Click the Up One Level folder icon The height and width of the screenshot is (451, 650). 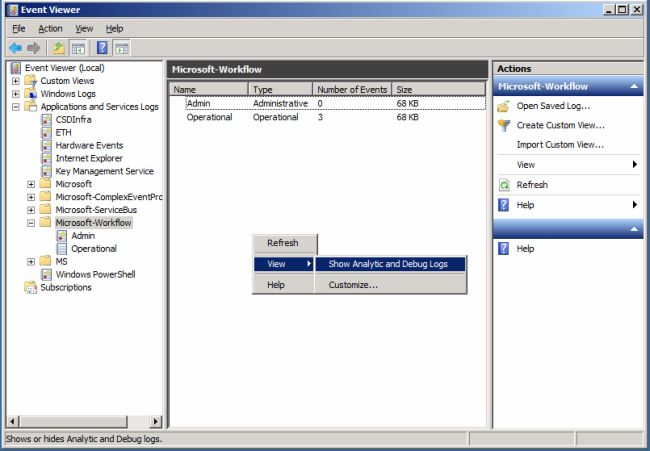[x=58, y=48]
